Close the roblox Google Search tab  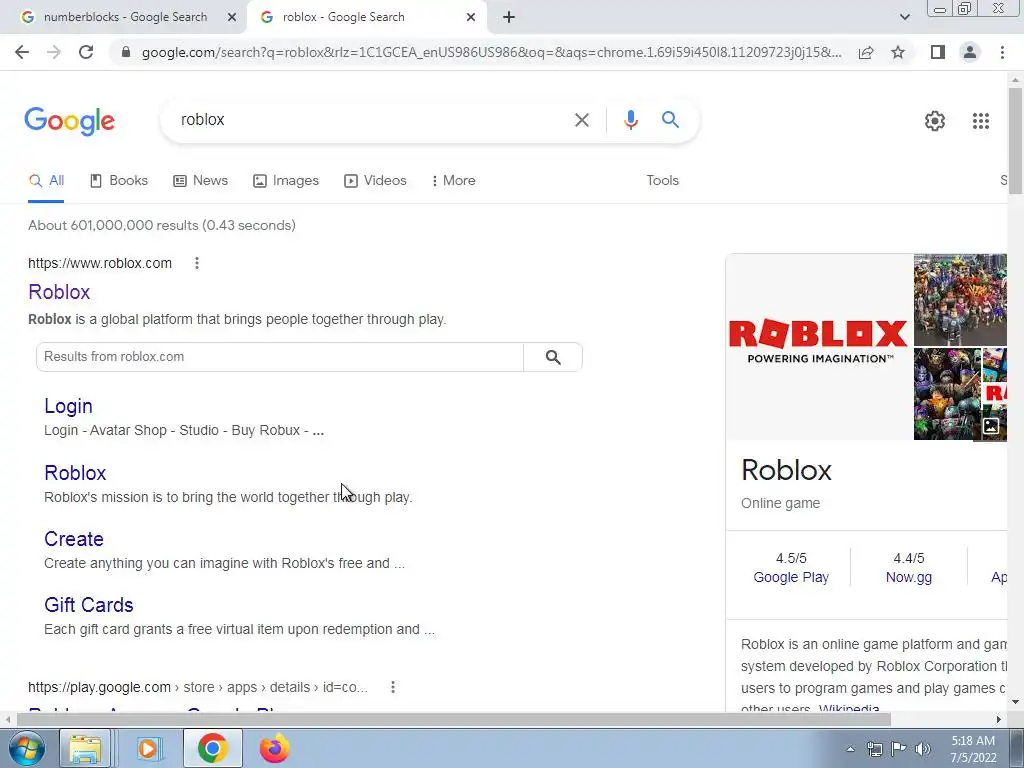tap(471, 18)
